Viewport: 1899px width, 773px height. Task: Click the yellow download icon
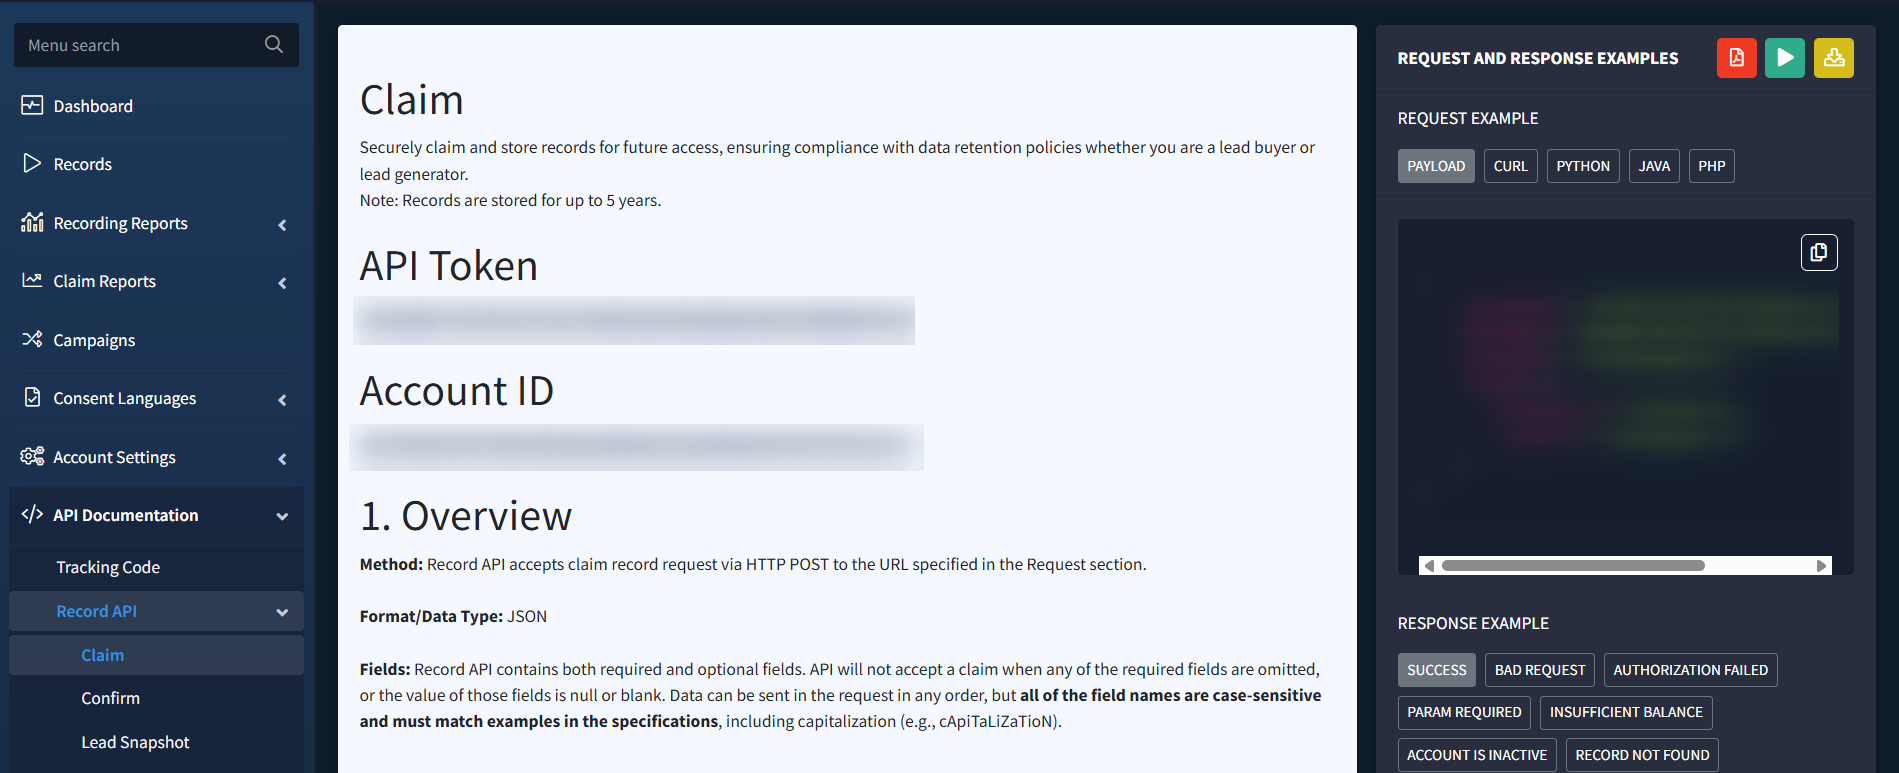(x=1833, y=58)
